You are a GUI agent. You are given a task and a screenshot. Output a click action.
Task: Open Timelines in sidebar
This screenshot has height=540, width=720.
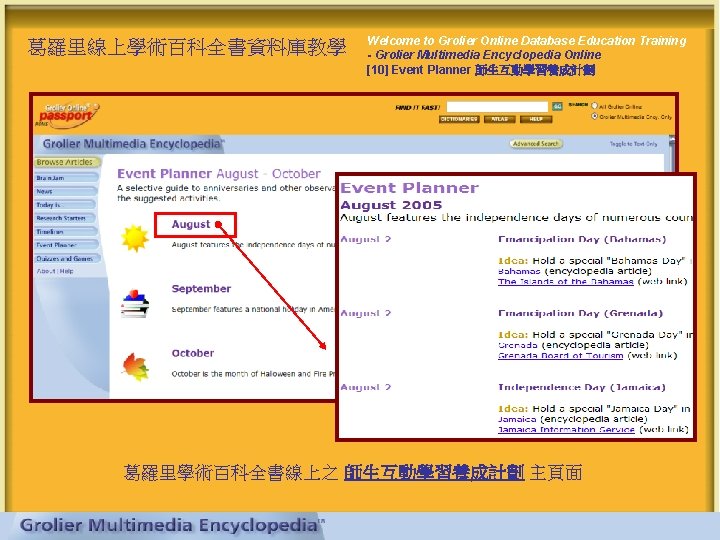coord(66,232)
